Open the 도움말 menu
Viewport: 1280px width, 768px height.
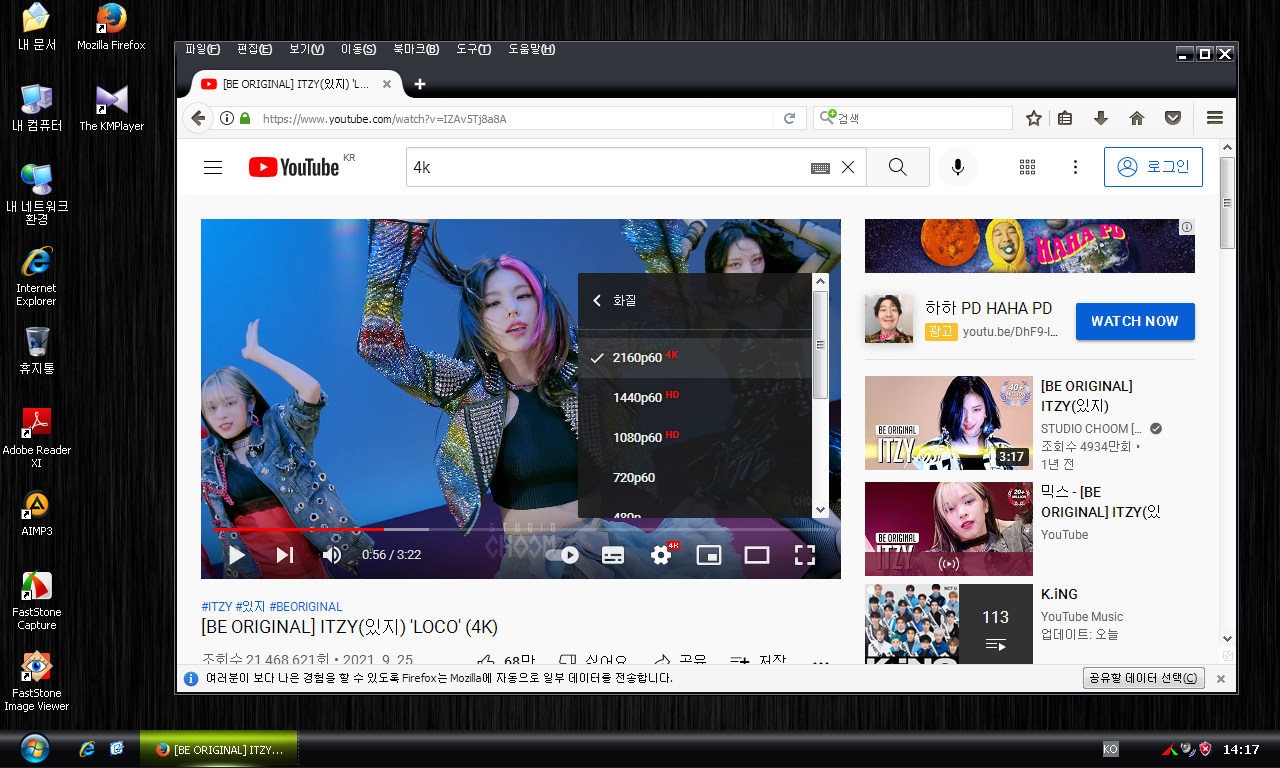(x=531, y=49)
